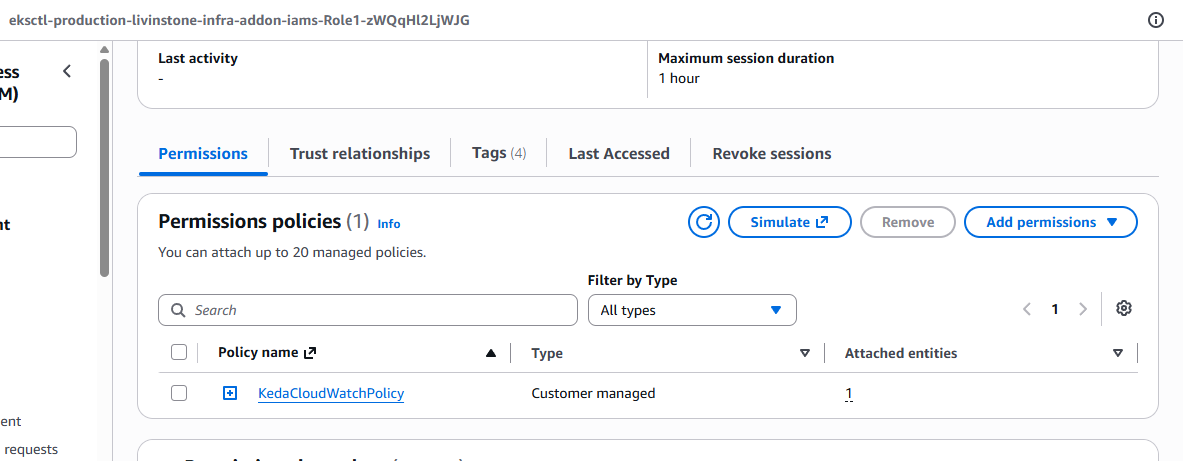Open the Trust relationships tab
Screen dimensions: 1183x461
tap(360, 154)
